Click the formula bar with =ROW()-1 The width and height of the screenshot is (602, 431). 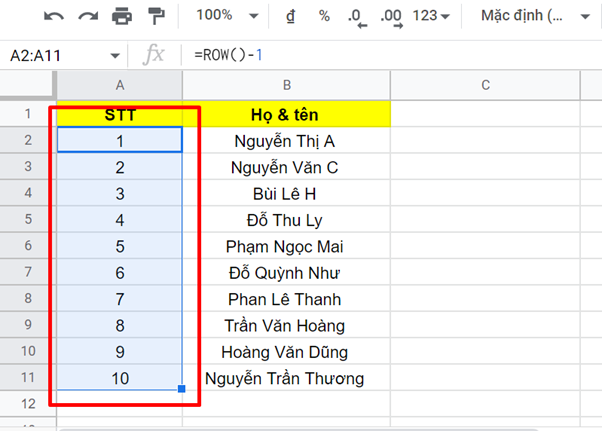tap(392, 55)
